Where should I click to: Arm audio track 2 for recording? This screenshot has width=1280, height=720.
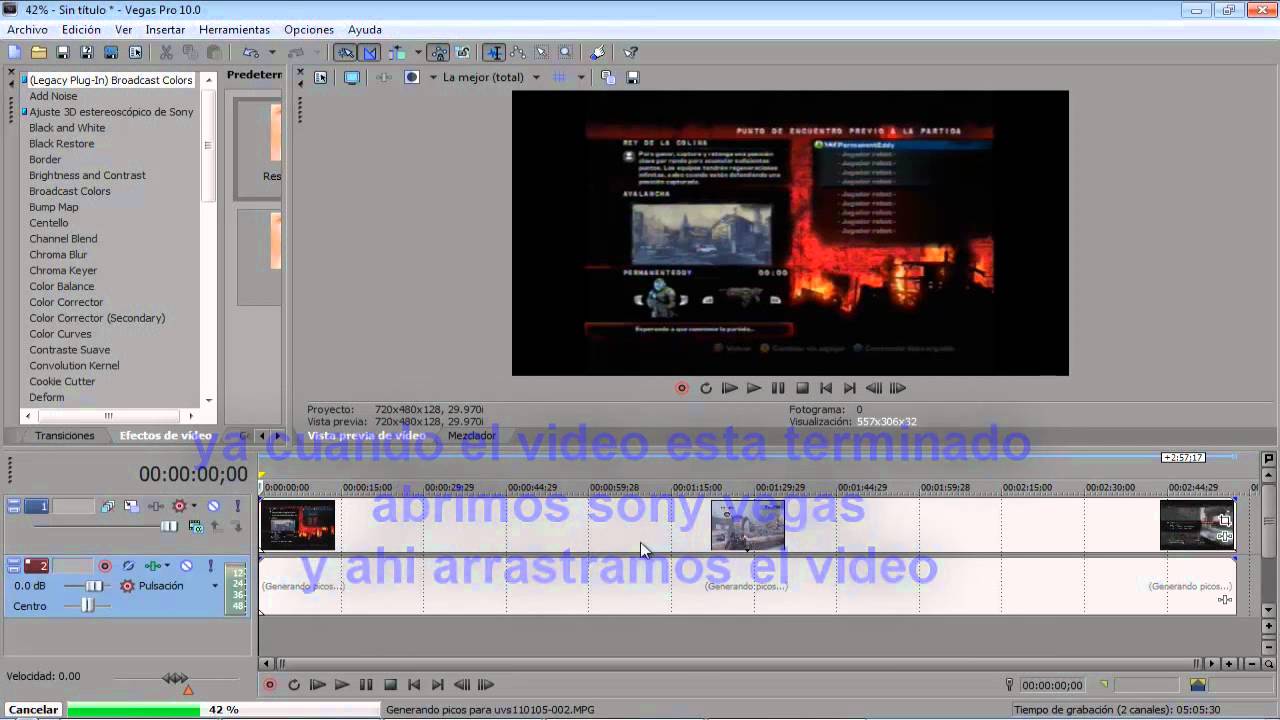click(x=104, y=566)
